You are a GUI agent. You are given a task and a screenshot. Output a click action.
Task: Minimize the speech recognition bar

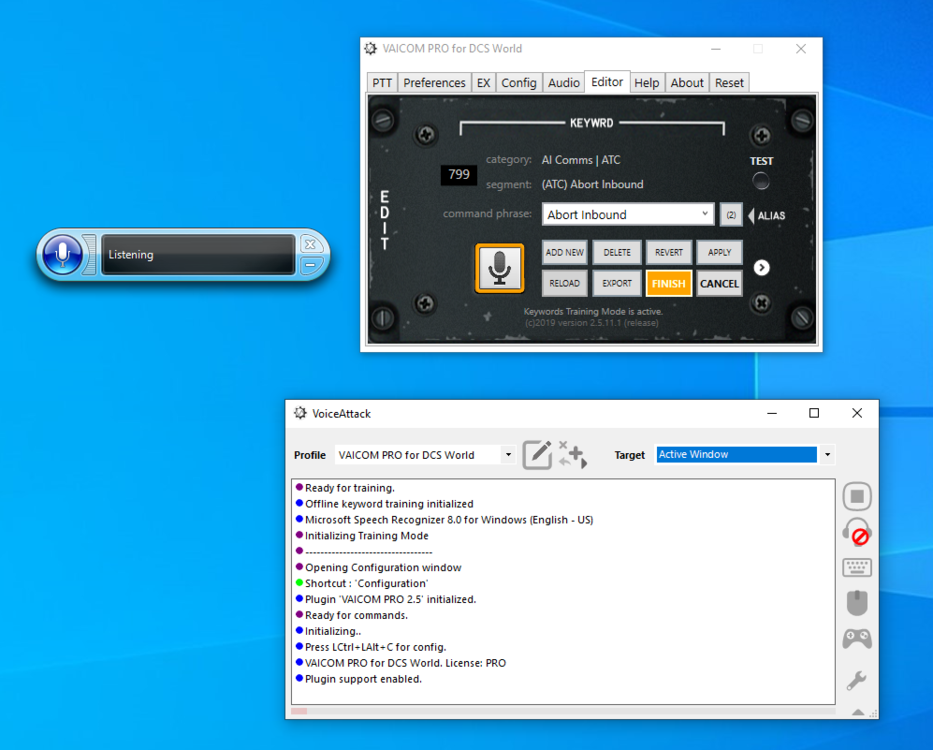(x=310, y=265)
